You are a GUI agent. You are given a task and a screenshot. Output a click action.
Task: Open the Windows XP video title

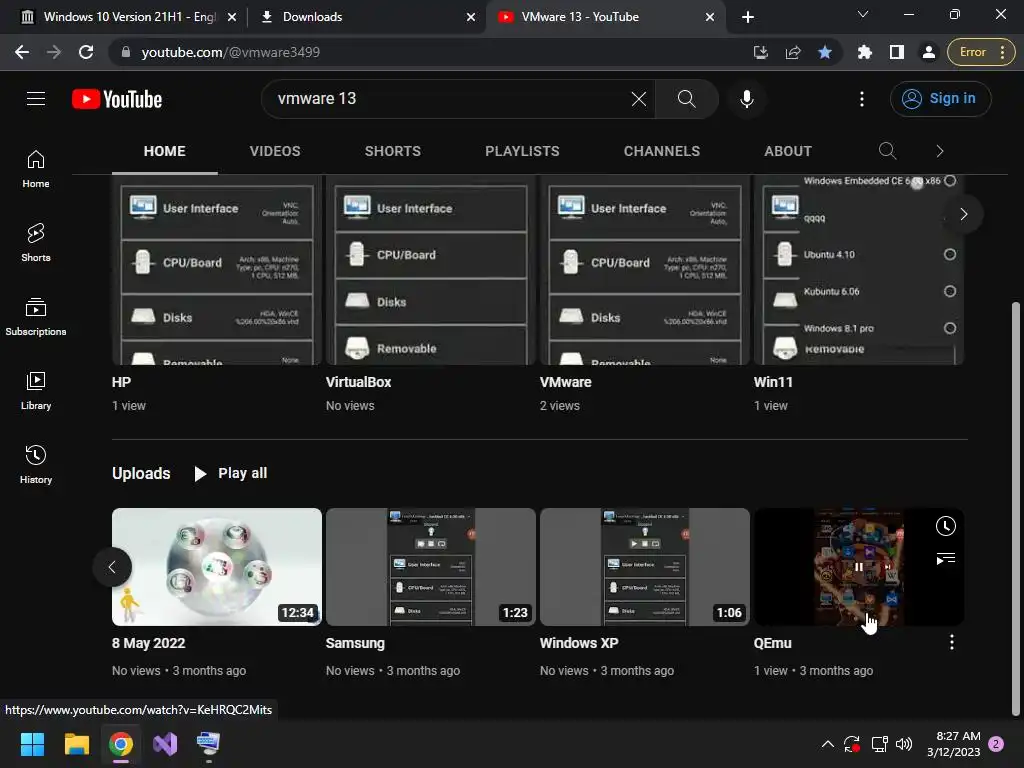579,643
